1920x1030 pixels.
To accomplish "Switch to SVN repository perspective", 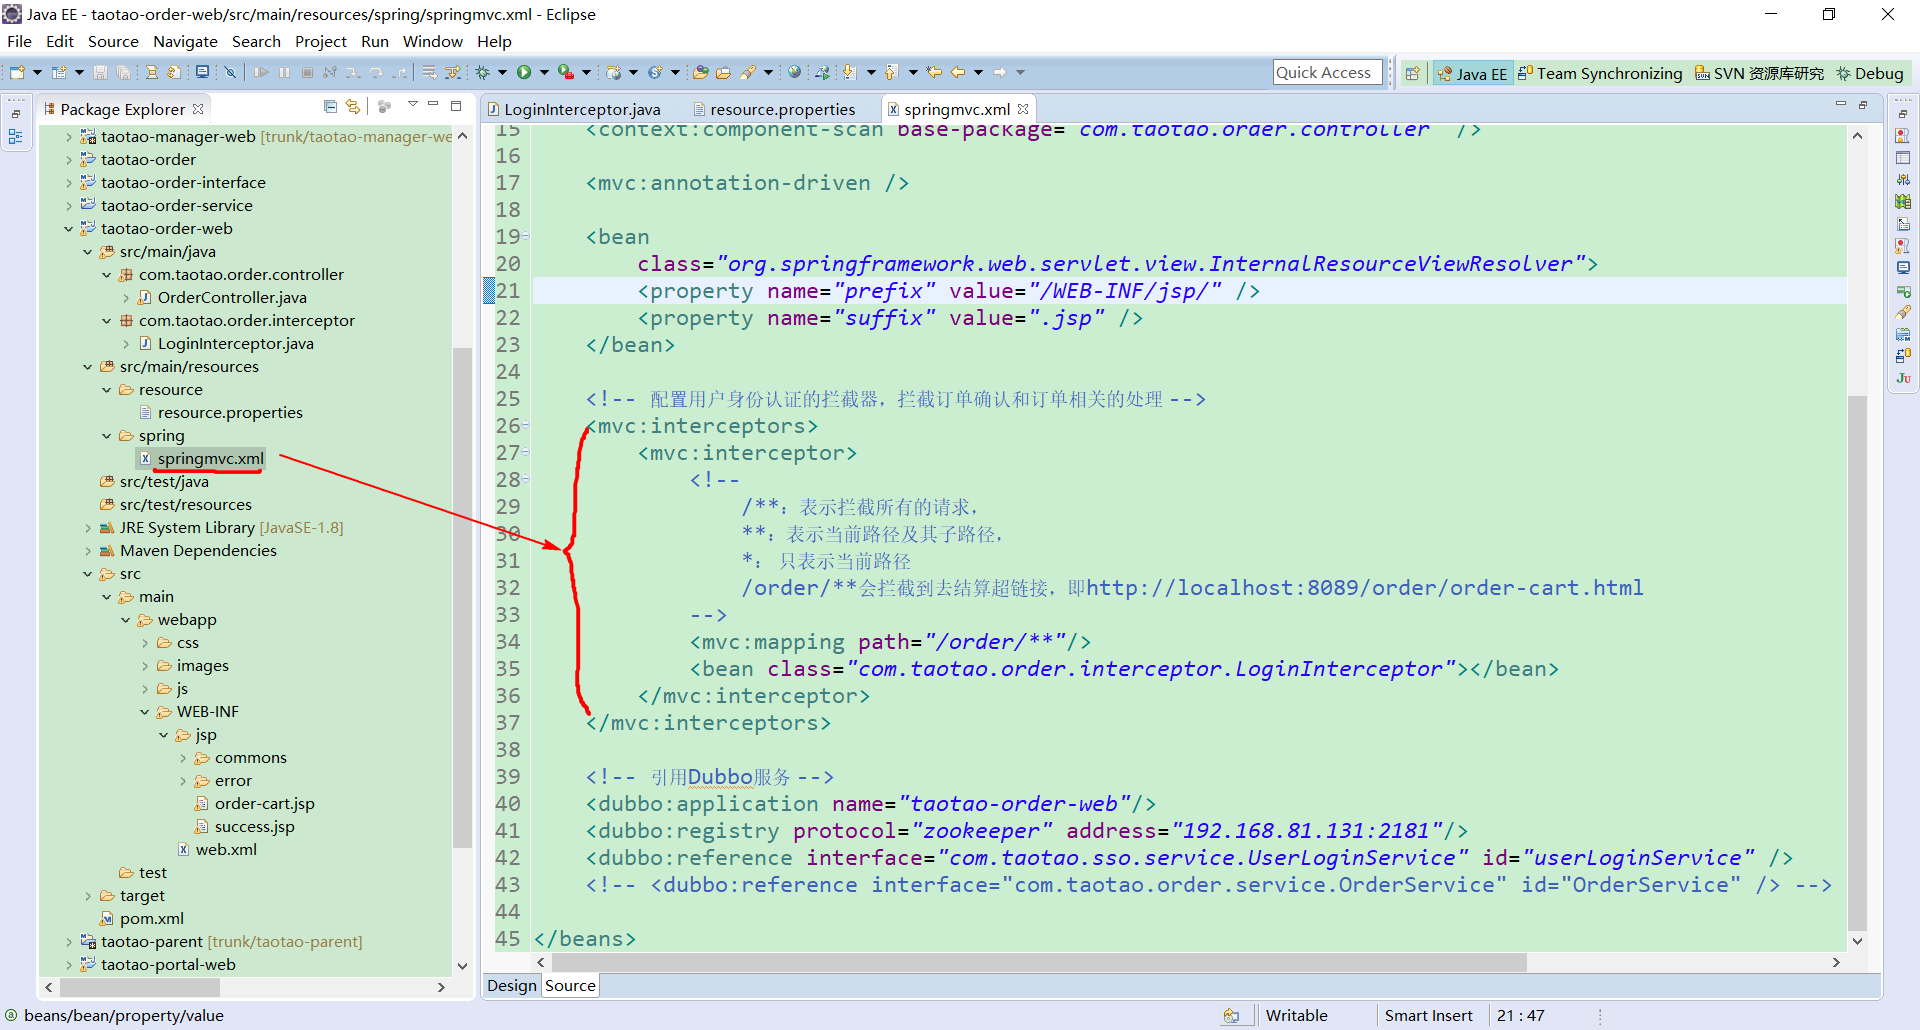I will point(1759,73).
